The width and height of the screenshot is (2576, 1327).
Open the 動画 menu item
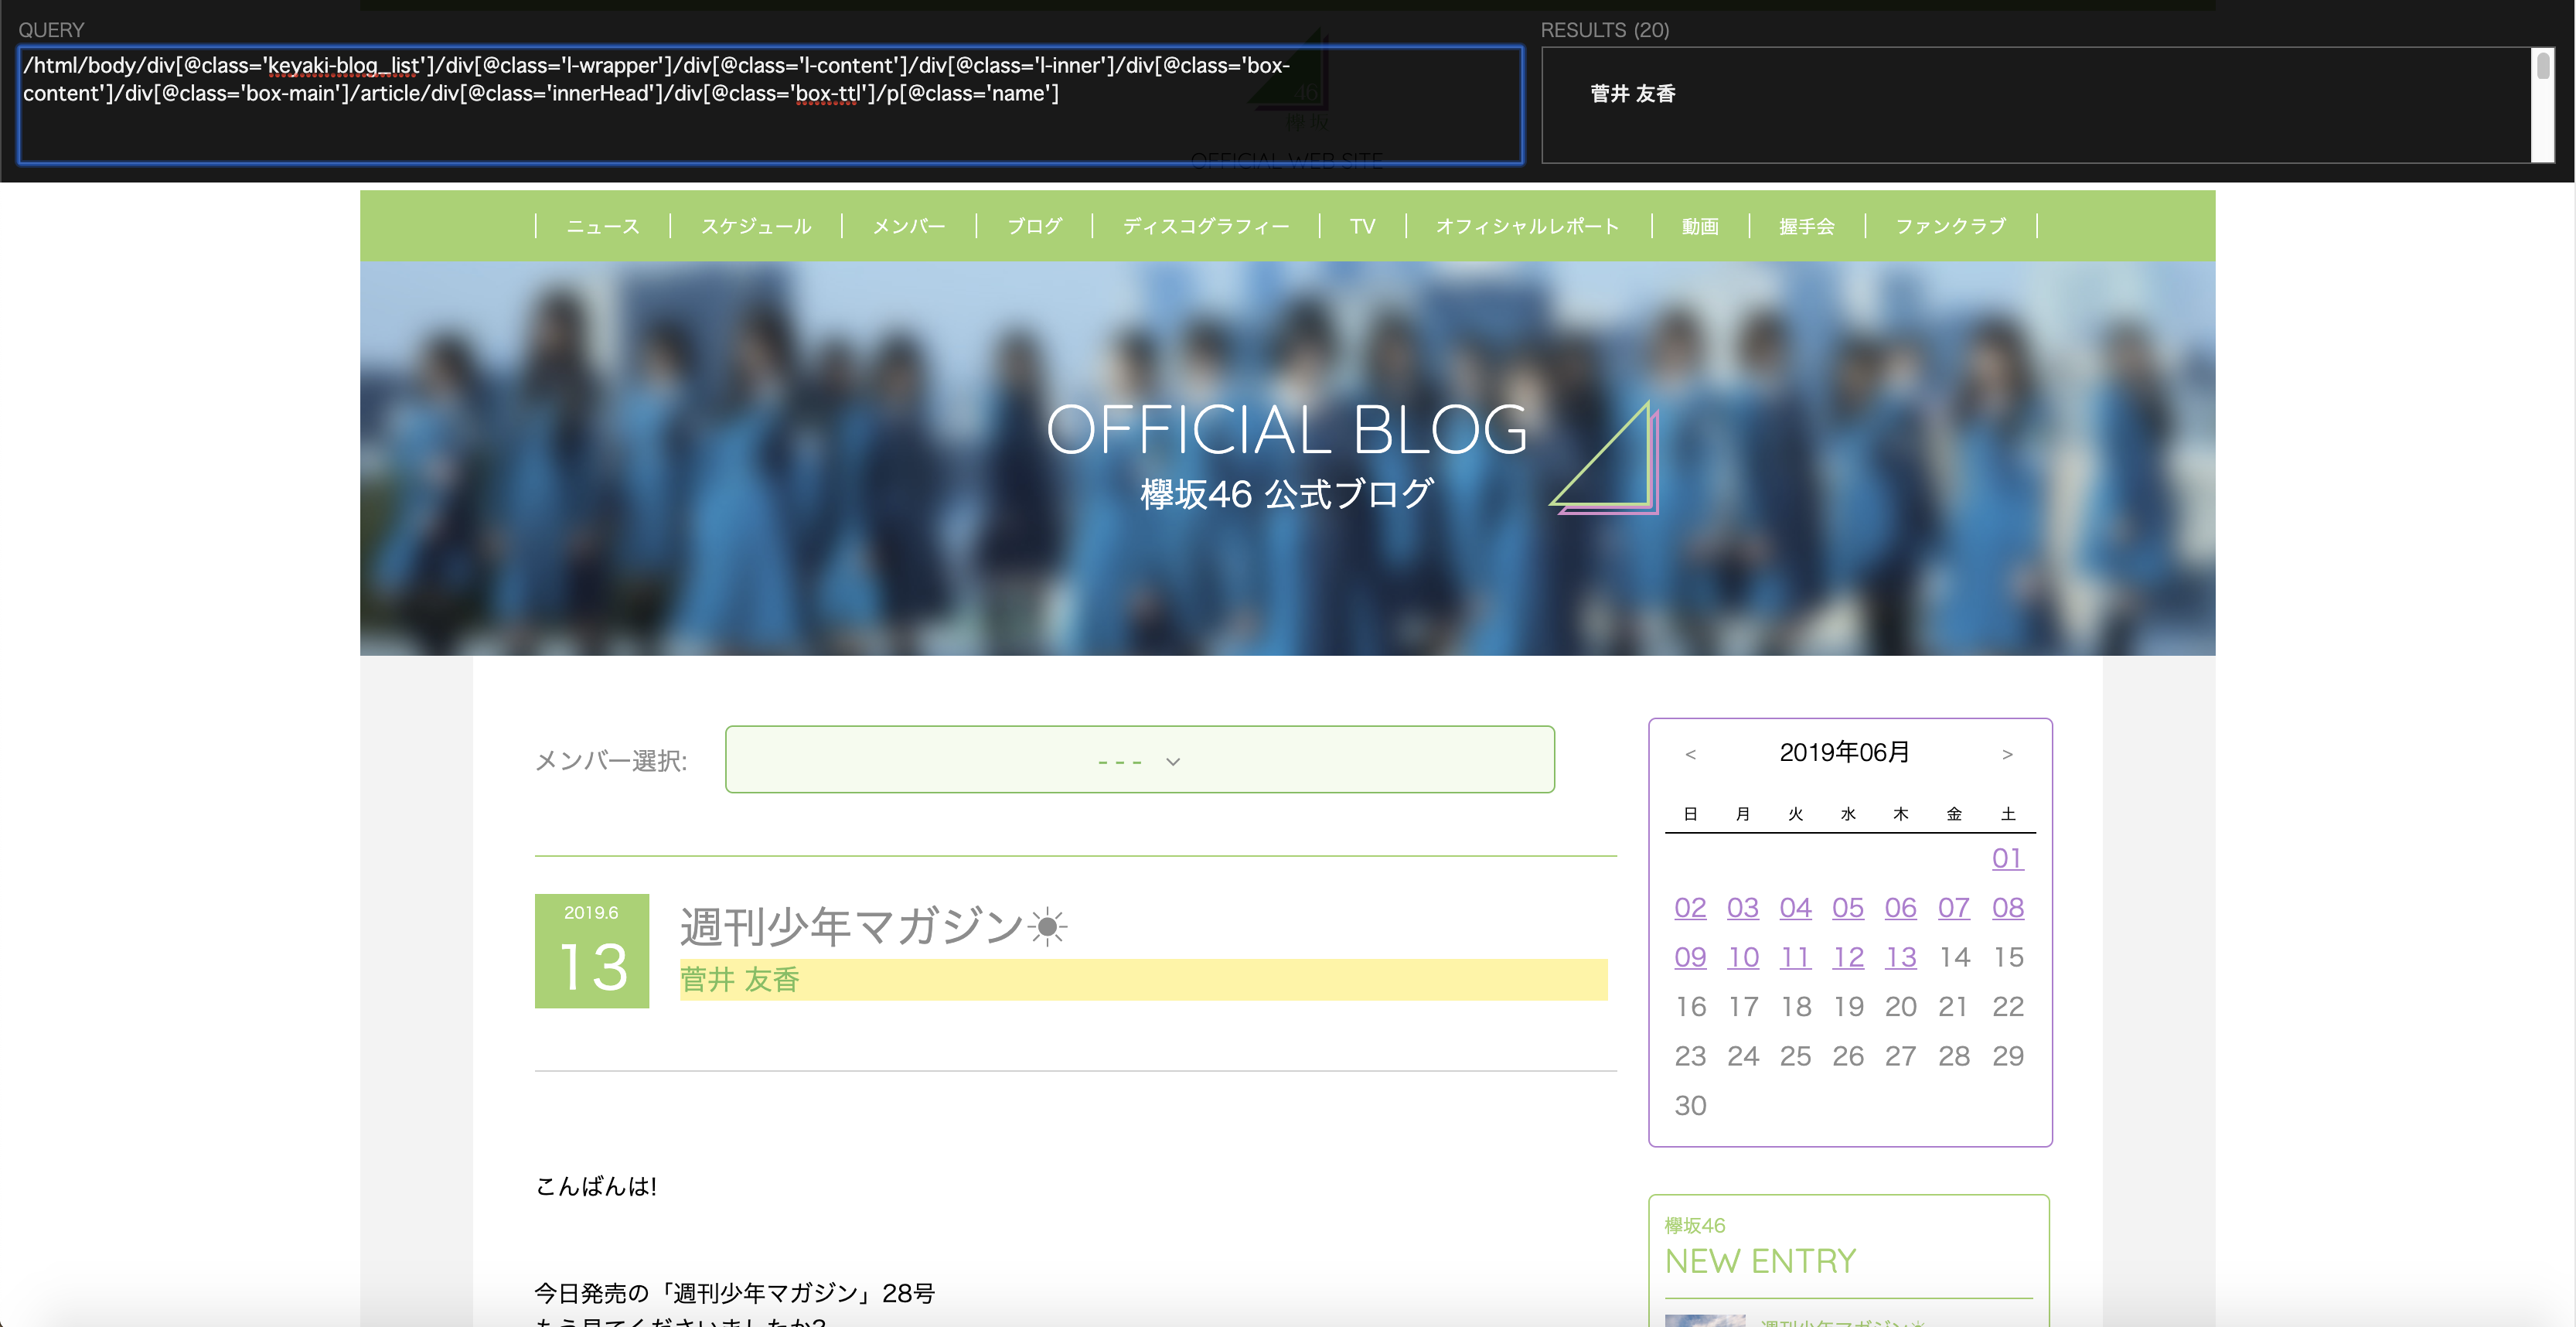[x=1700, y=226]
